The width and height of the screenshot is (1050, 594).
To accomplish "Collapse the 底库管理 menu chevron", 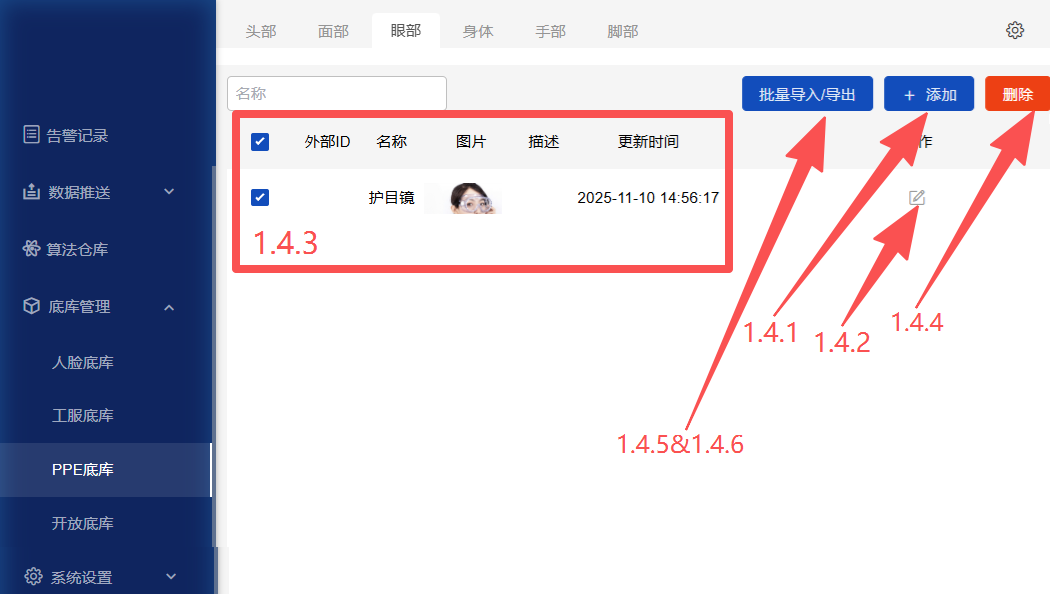I will (x=169, y=307).
